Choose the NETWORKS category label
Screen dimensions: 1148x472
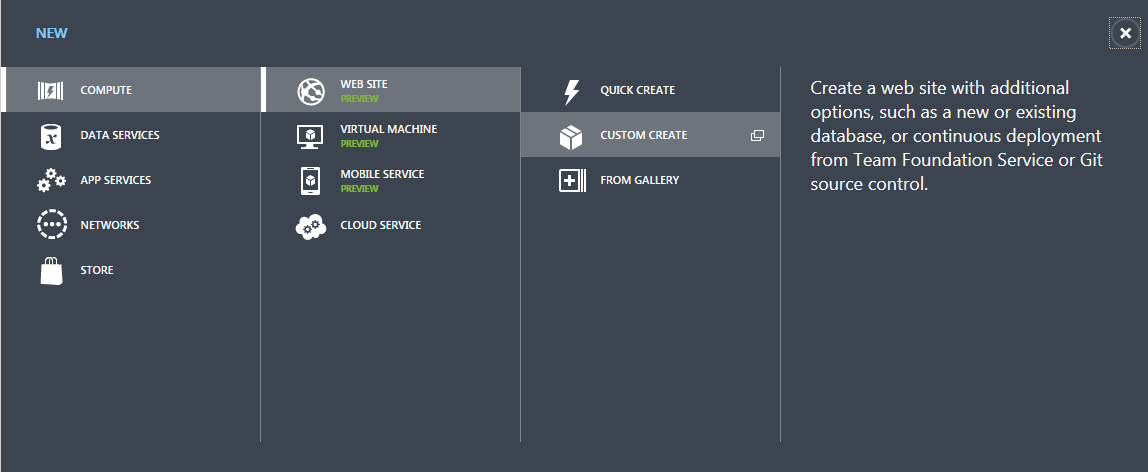coord(110,225)
